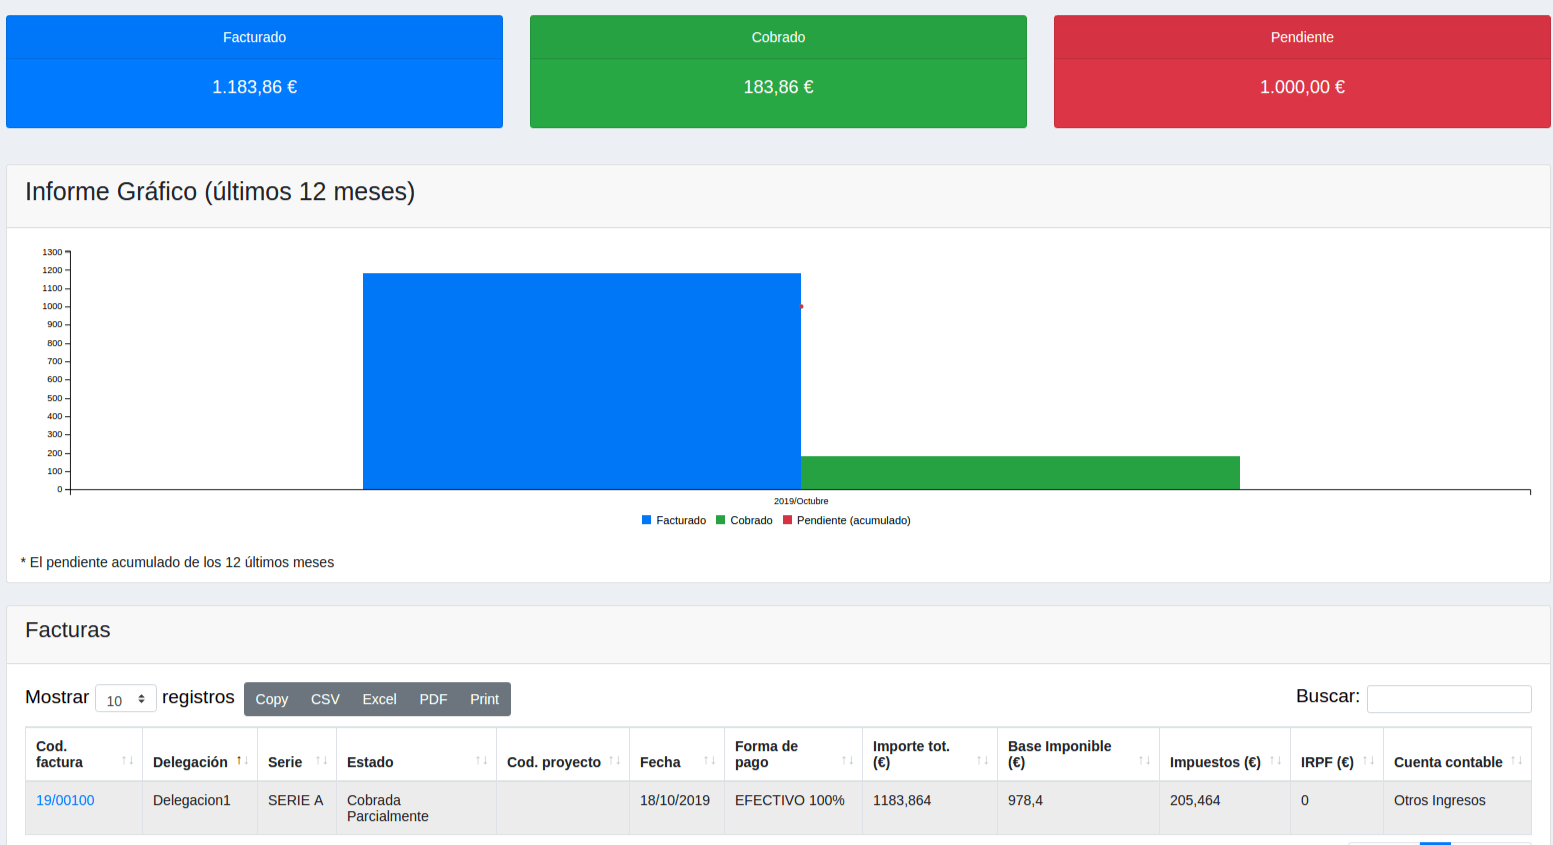Image resolution: width=1553 pixels, height=845 pixels.
Task: Click the Cobrada Parcialmente status cell
Action: (x=416, y=808)
